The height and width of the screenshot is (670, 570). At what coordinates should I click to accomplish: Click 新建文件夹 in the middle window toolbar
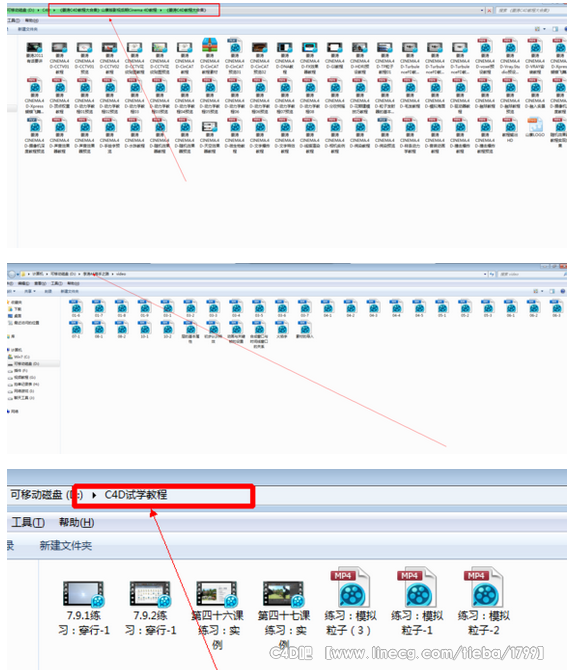[70, 291]
